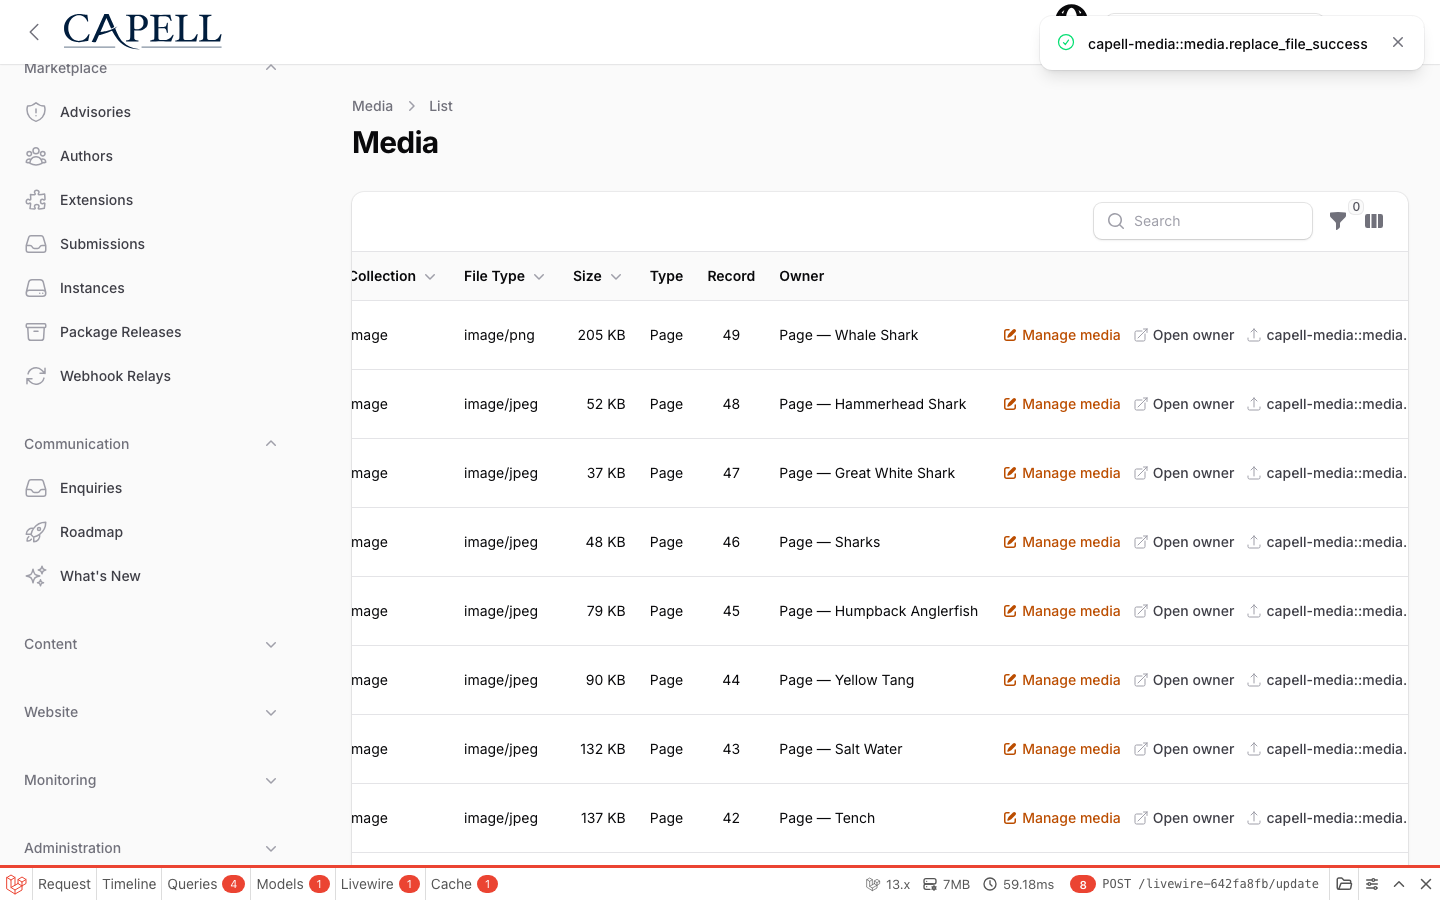Screen dimensions: 1440x900
Task: Collapse the Marketplace sidebar group
Action: pos(271,68)
